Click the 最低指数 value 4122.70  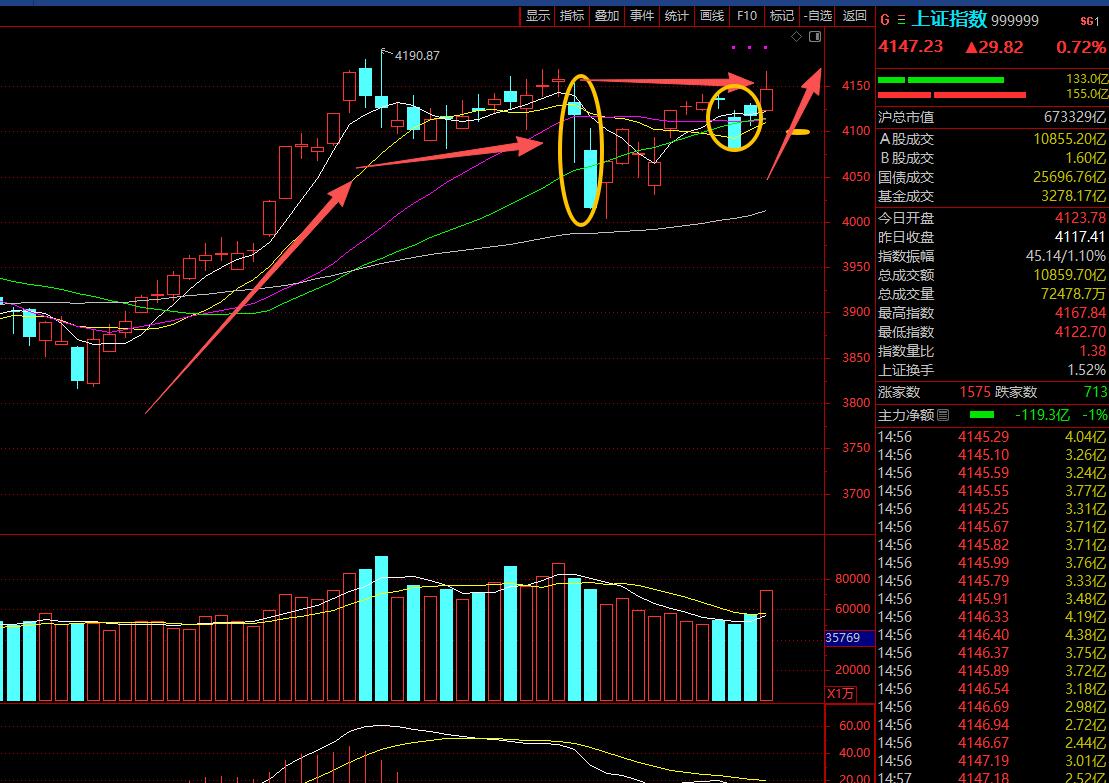1080,332
